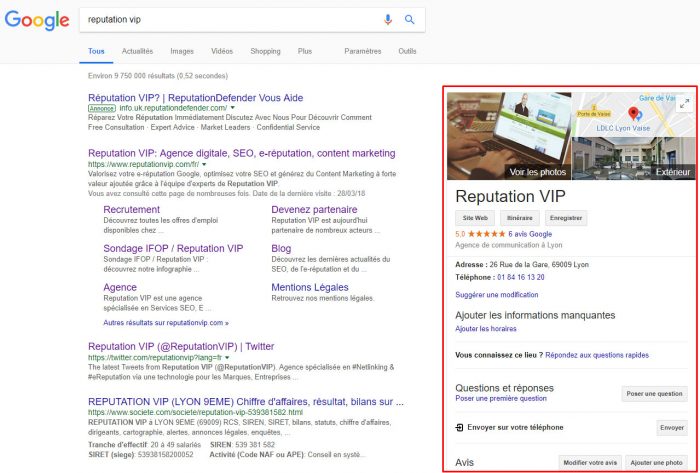Click the Envoyer button
Viewport: 700px width, 473px height.
click(x=671, y=427)
